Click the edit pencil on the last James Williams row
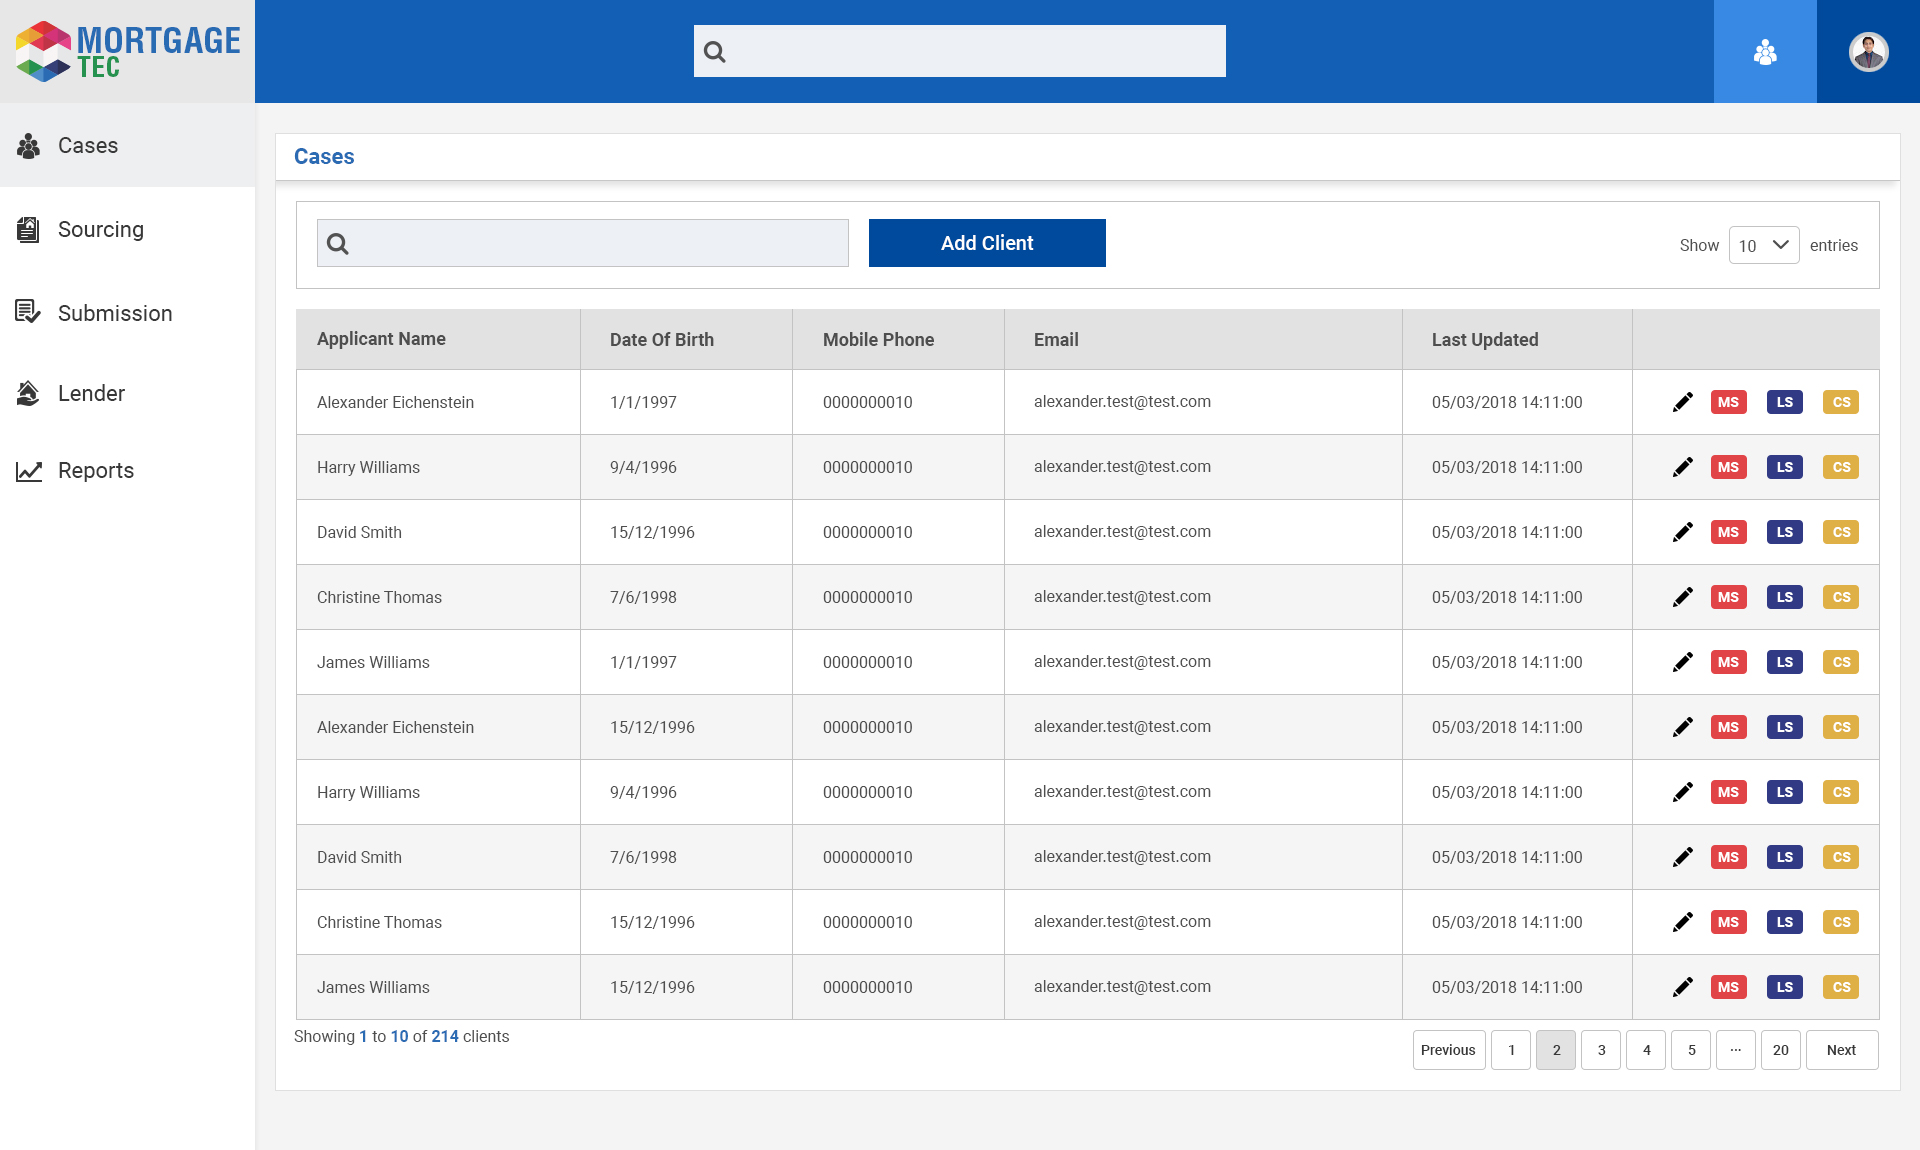 click(x=1683, y=987)
